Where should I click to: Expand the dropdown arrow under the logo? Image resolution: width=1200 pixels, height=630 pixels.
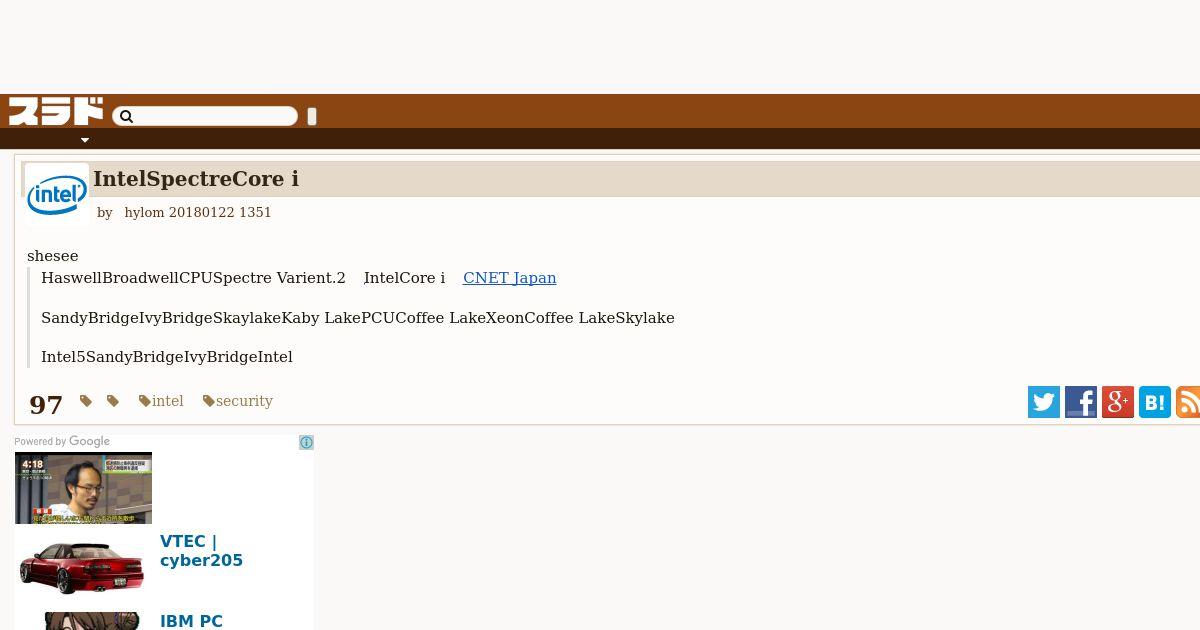85,140
